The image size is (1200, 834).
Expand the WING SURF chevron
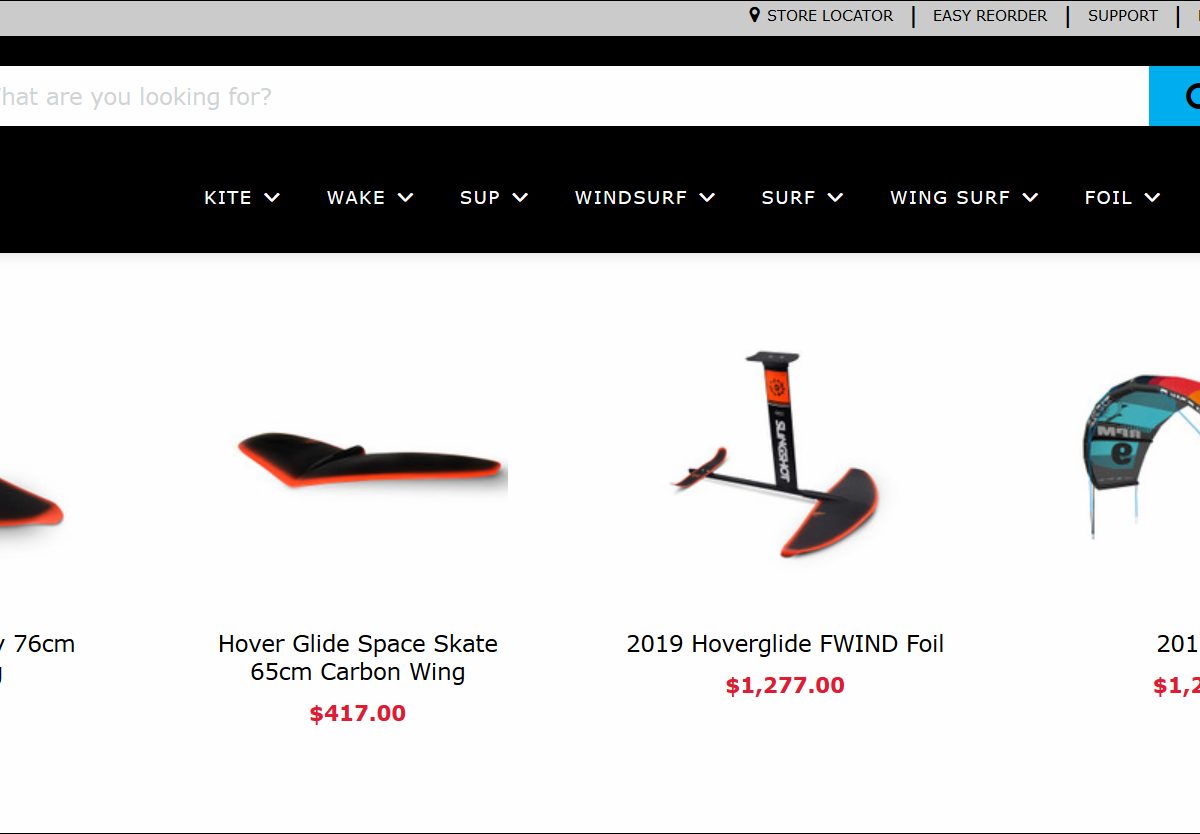[1030, 198]
